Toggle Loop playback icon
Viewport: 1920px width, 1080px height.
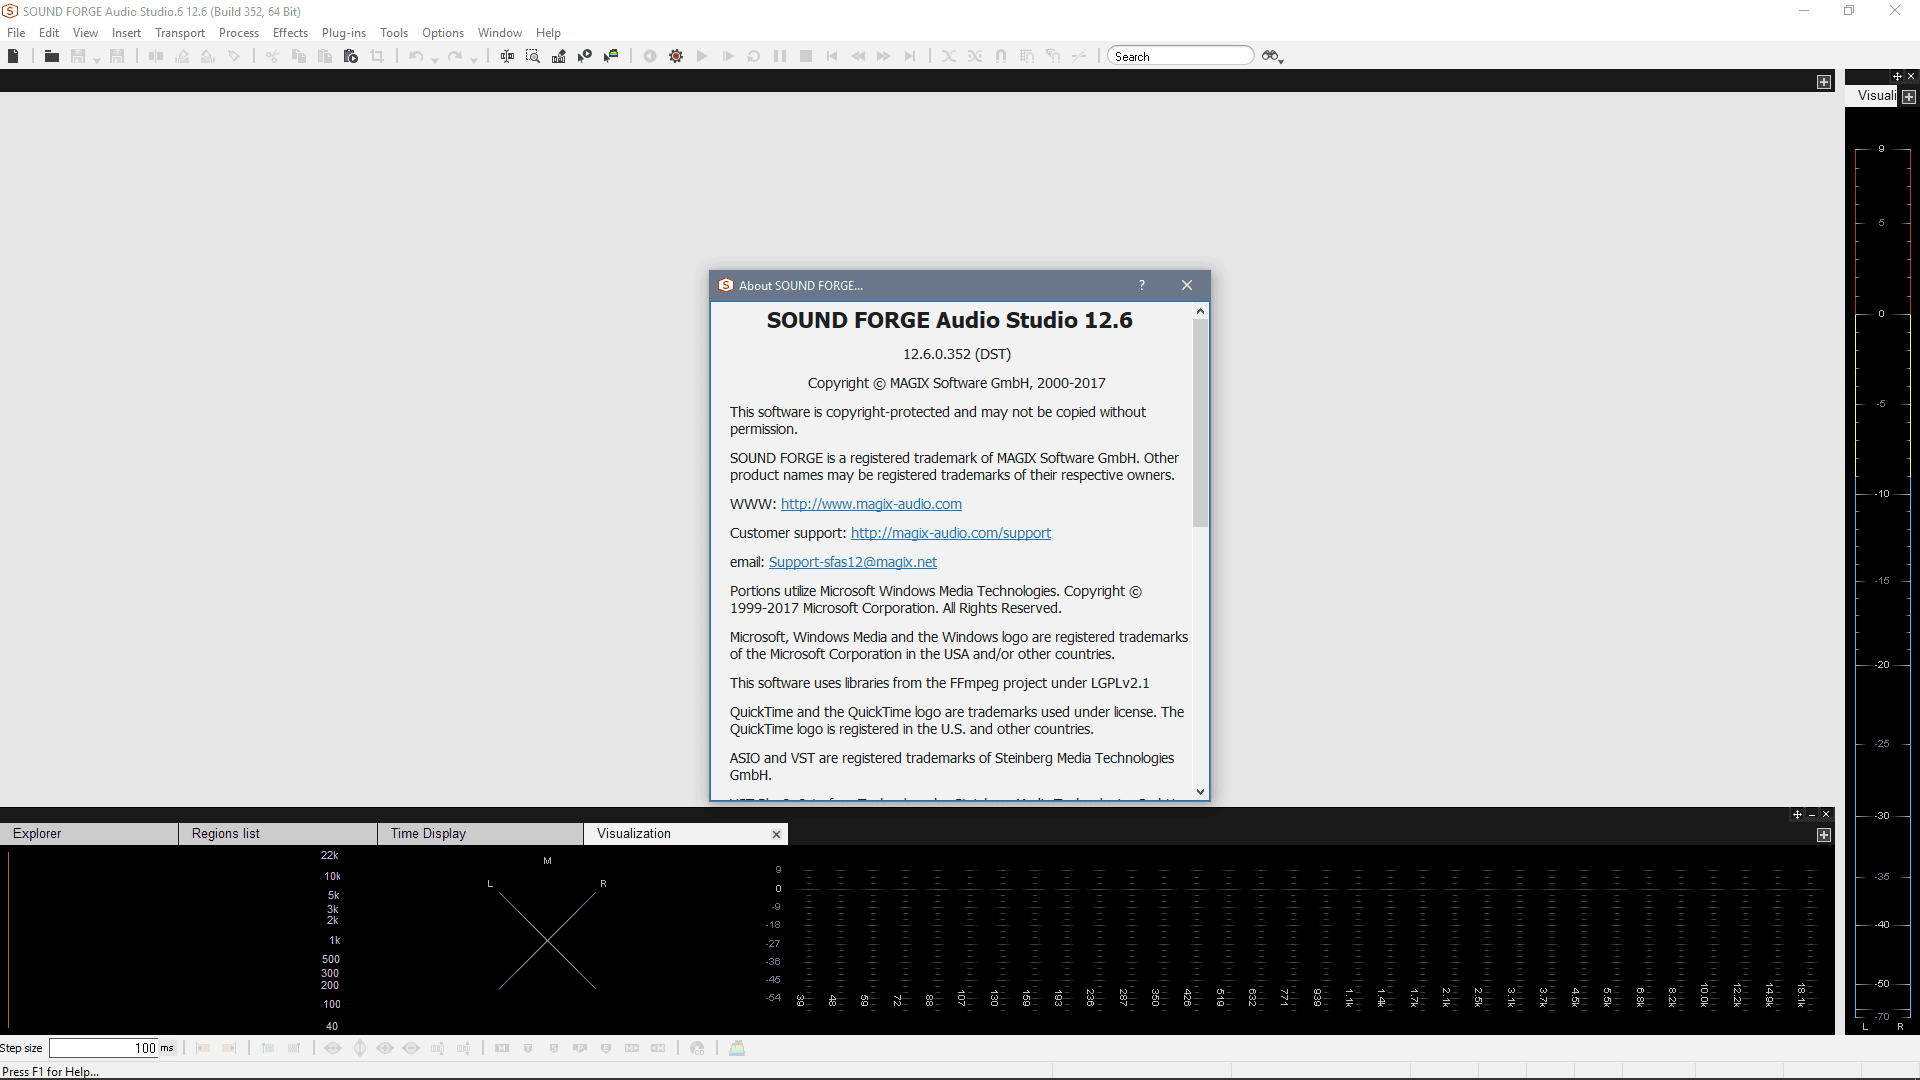click(754, 56)
